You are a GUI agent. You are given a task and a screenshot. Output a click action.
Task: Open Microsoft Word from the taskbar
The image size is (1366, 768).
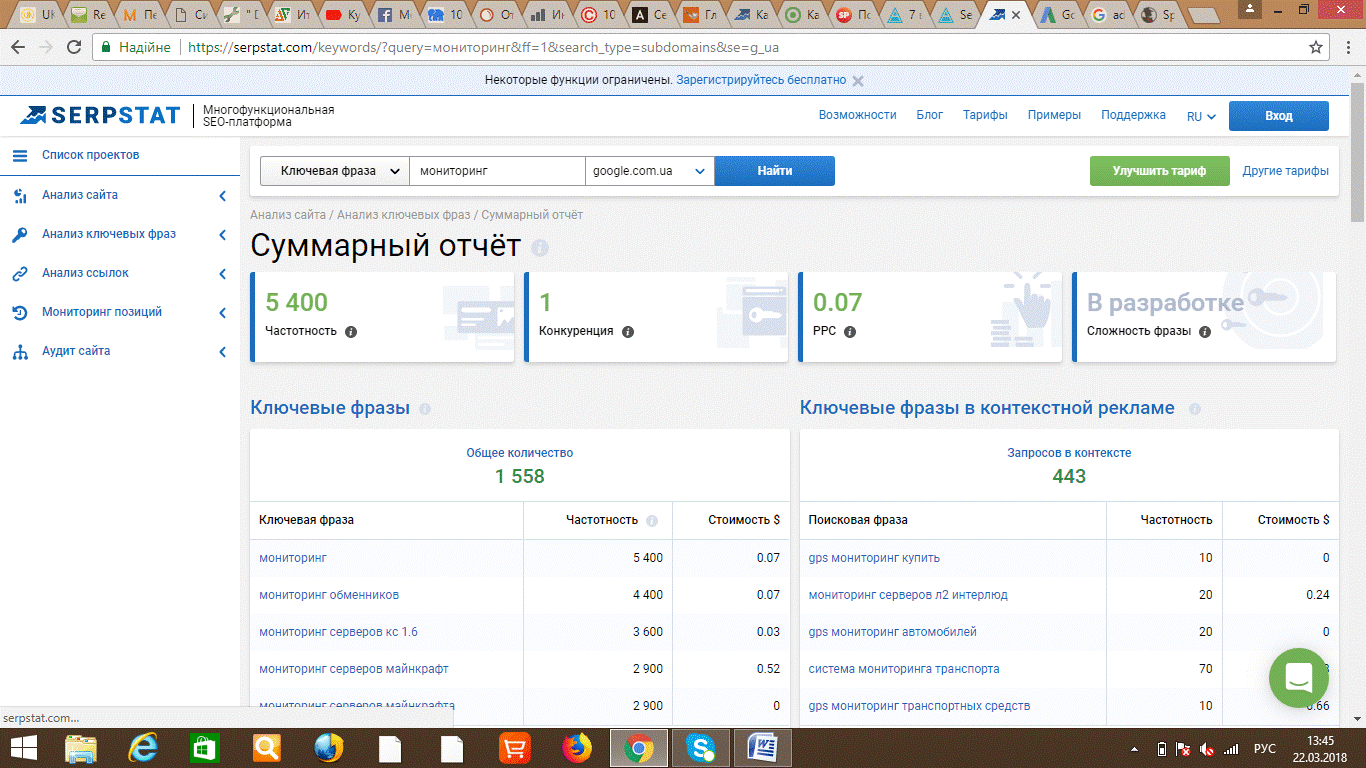[763, 748]
